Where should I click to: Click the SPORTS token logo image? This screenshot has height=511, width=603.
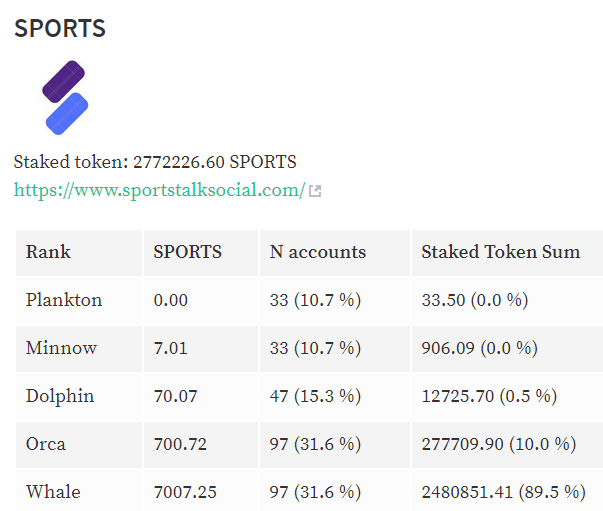click(65, 98)
